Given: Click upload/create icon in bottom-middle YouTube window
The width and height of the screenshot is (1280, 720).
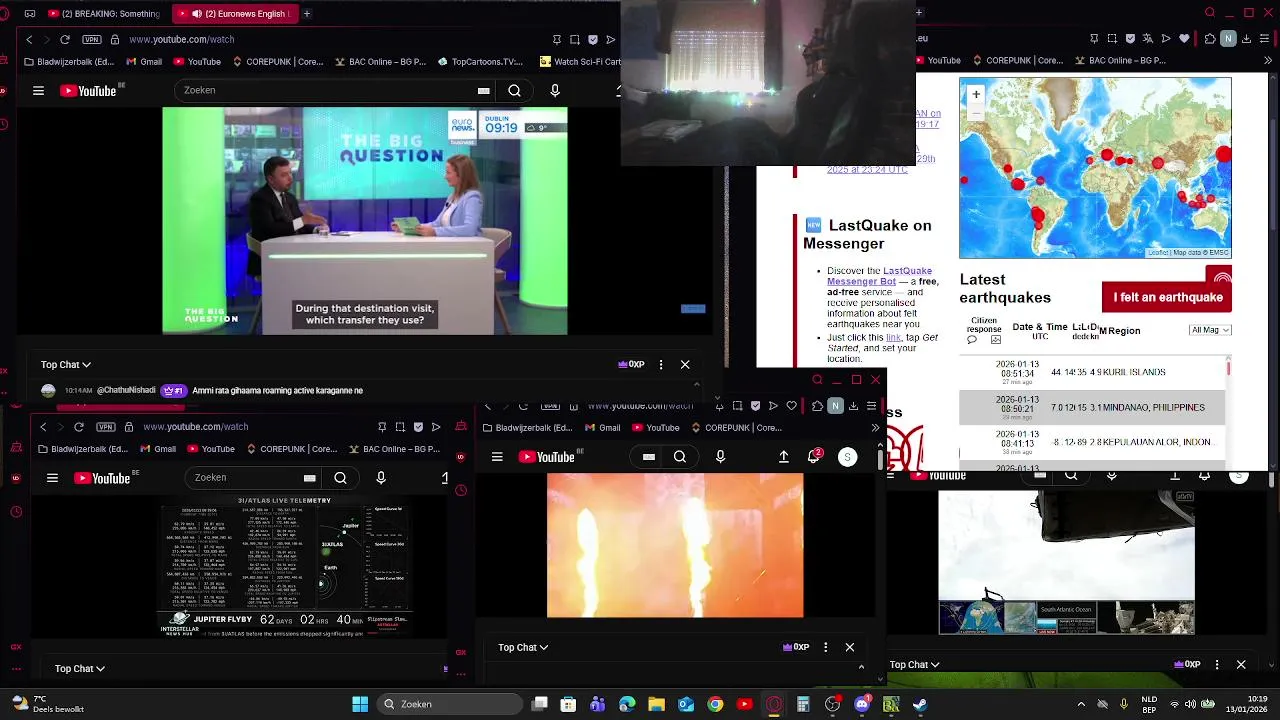Looking at the screenshot, I should point(784,457).
